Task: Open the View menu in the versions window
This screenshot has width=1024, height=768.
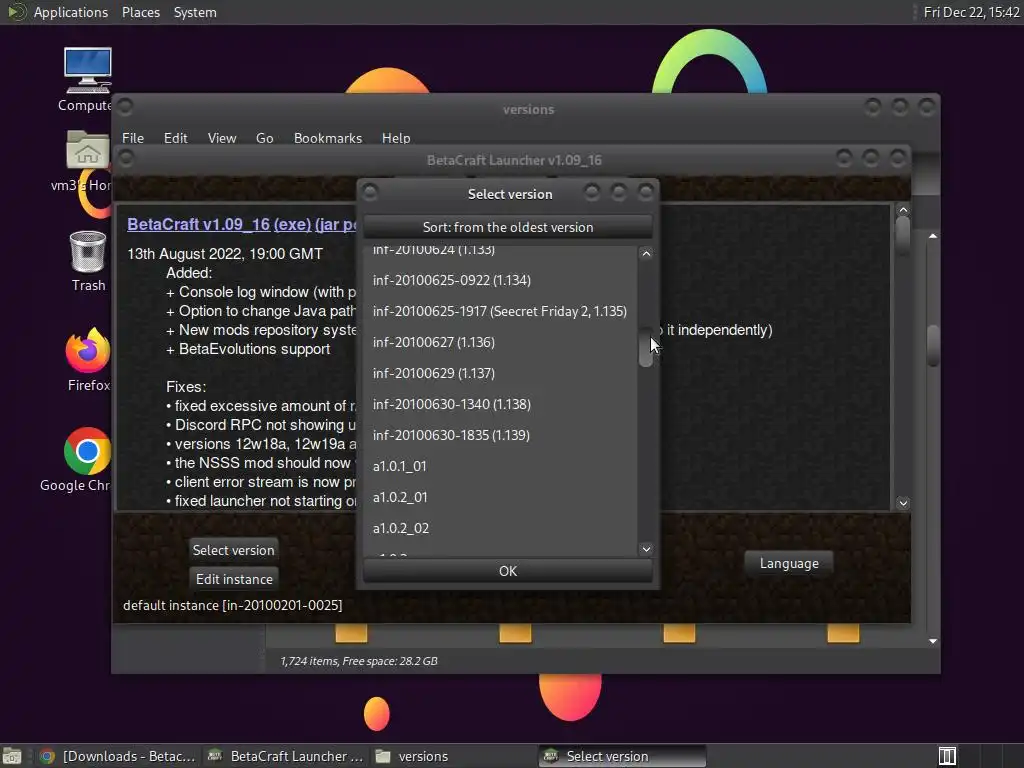Action: point(221,138)
